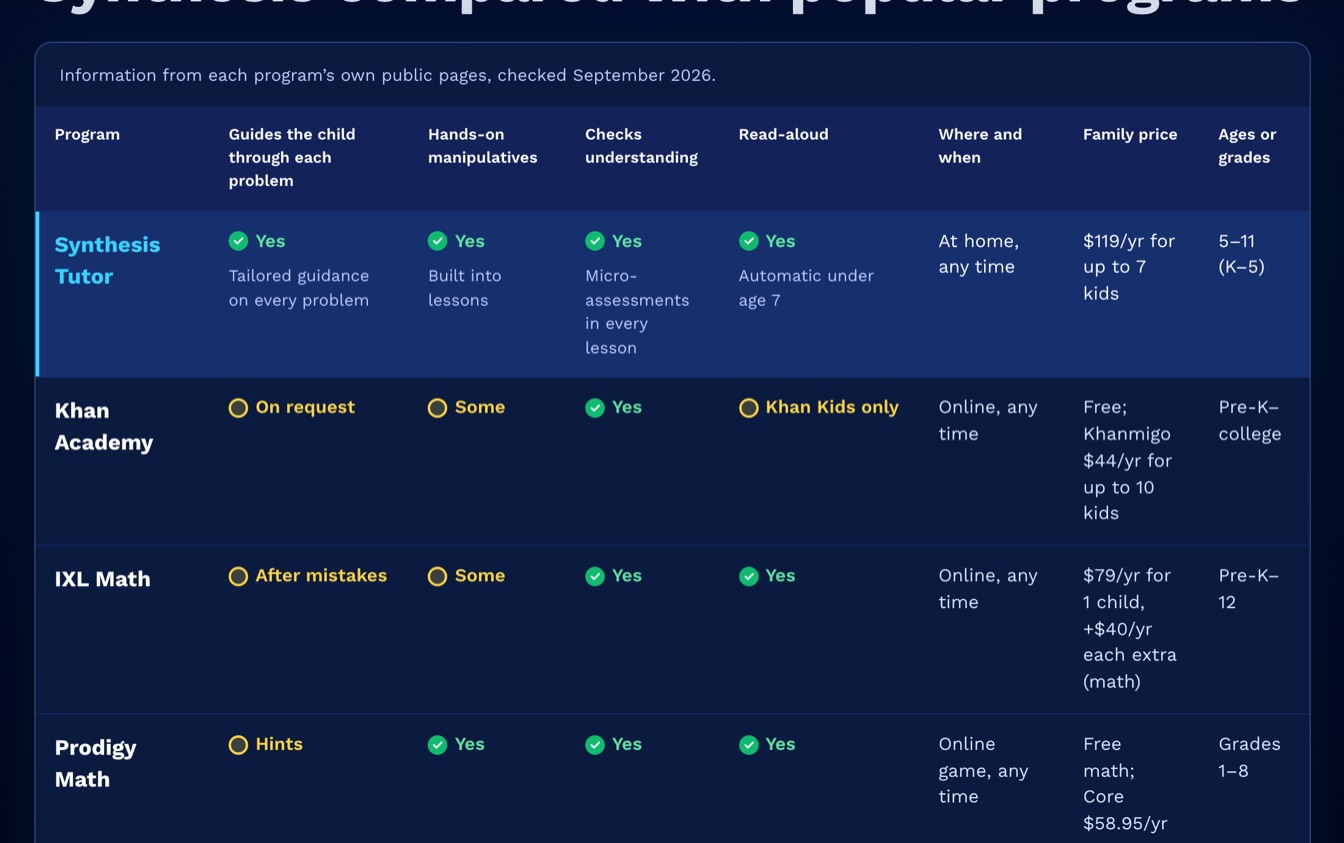Viewport: 1344px width, 843px height.
Task: Click the text Built into lessons
Action: point(465,288)
